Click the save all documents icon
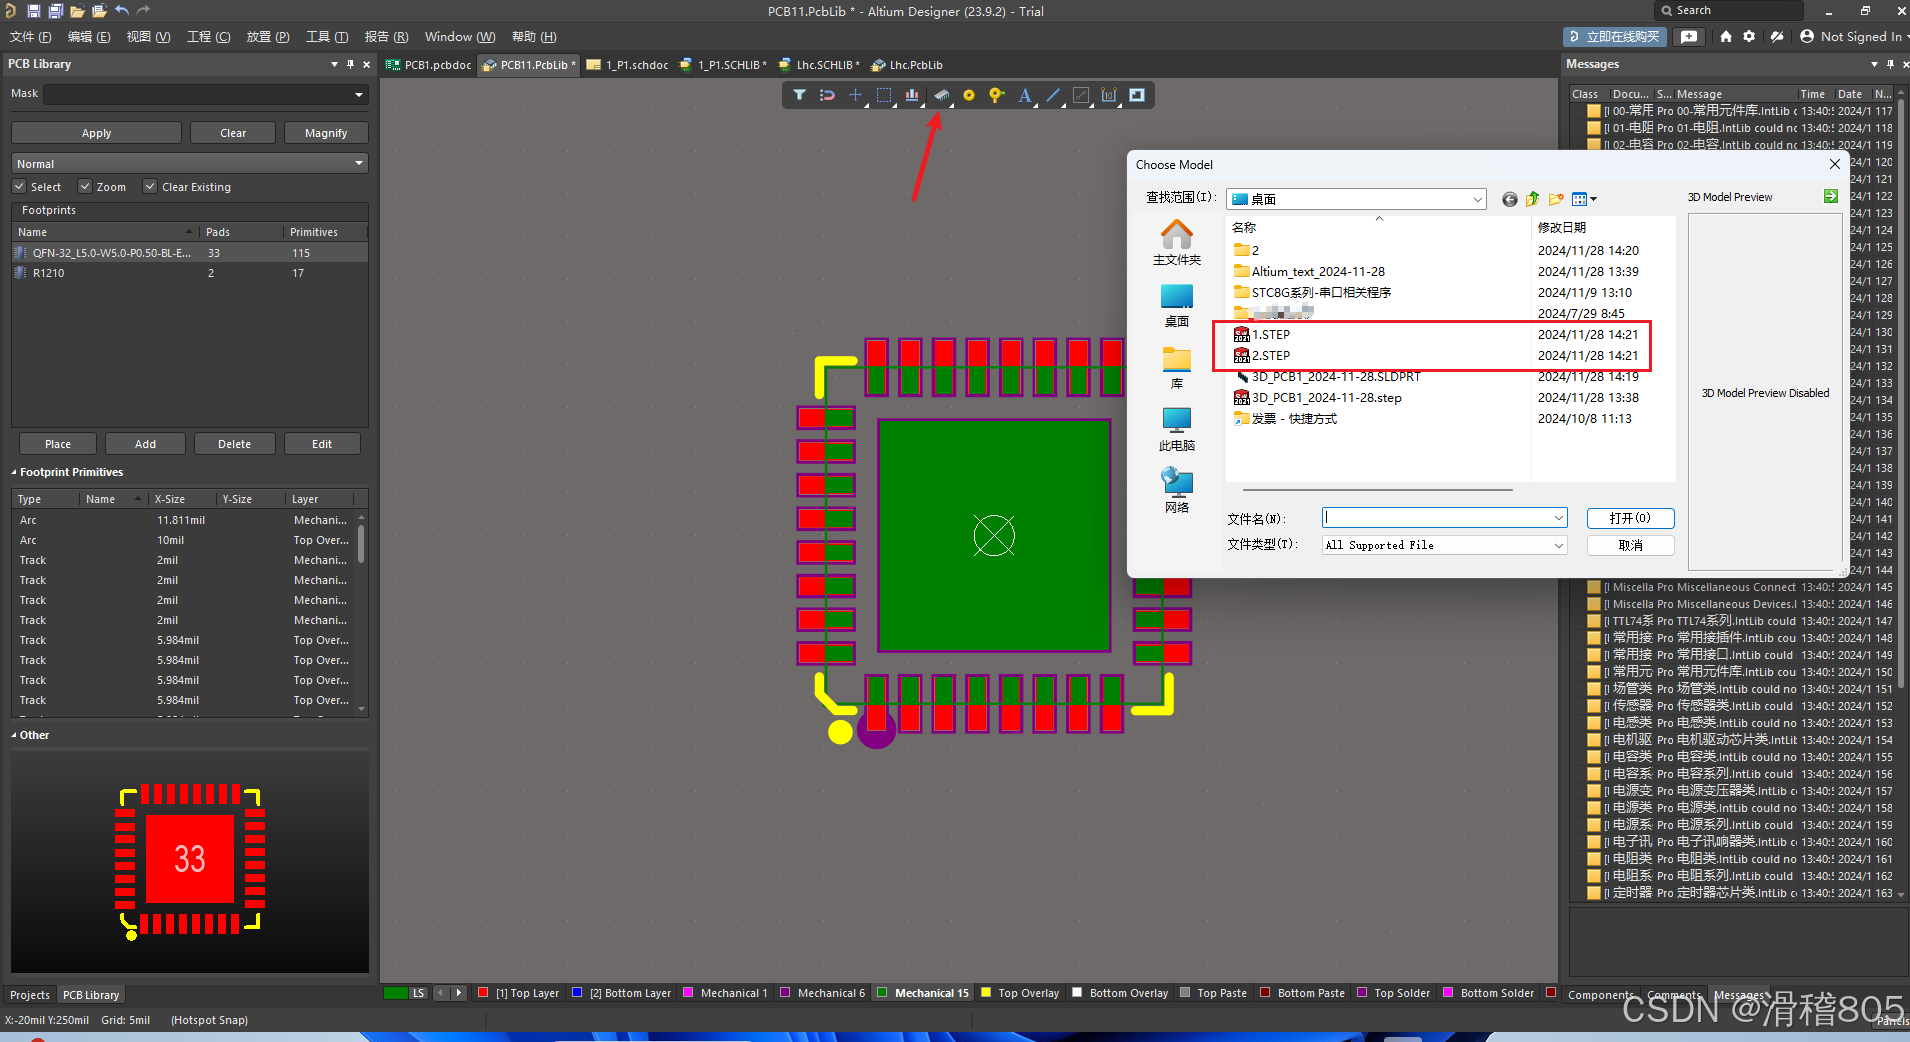The image size is (1910, 1042). (55, 11)
